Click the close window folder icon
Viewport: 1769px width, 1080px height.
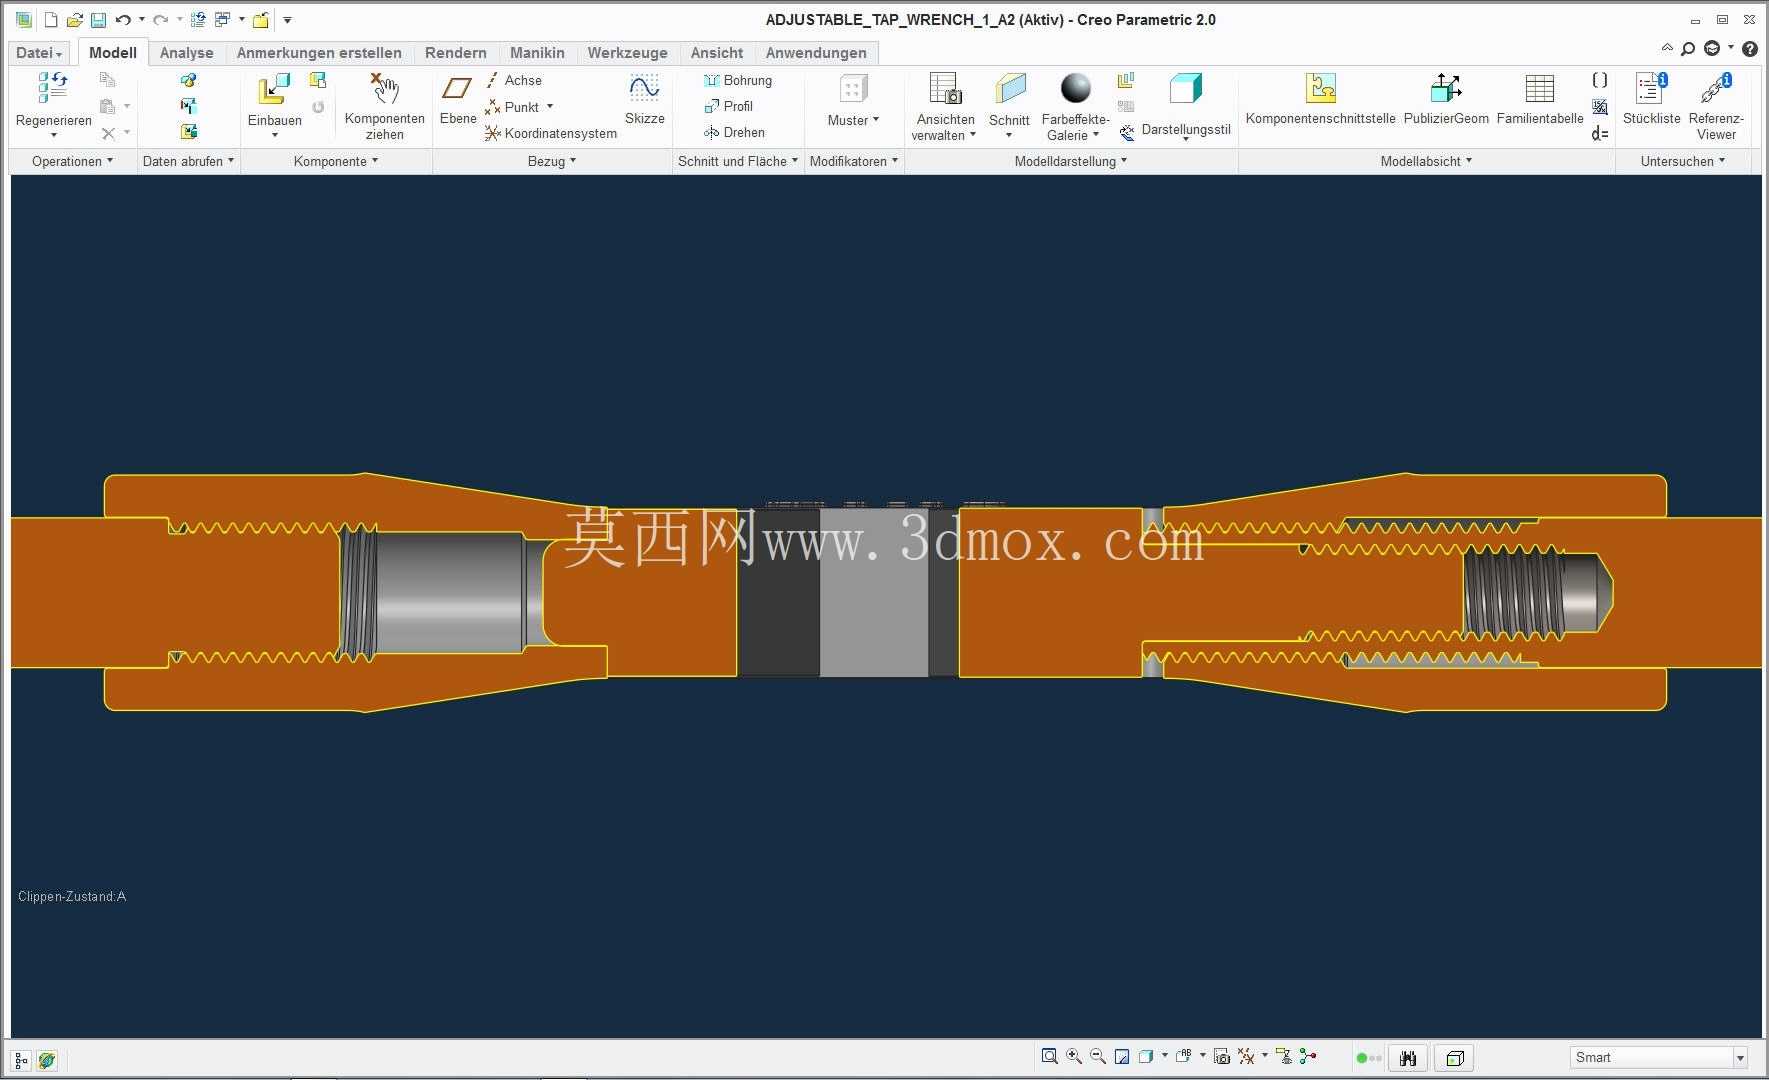(260, 20)
